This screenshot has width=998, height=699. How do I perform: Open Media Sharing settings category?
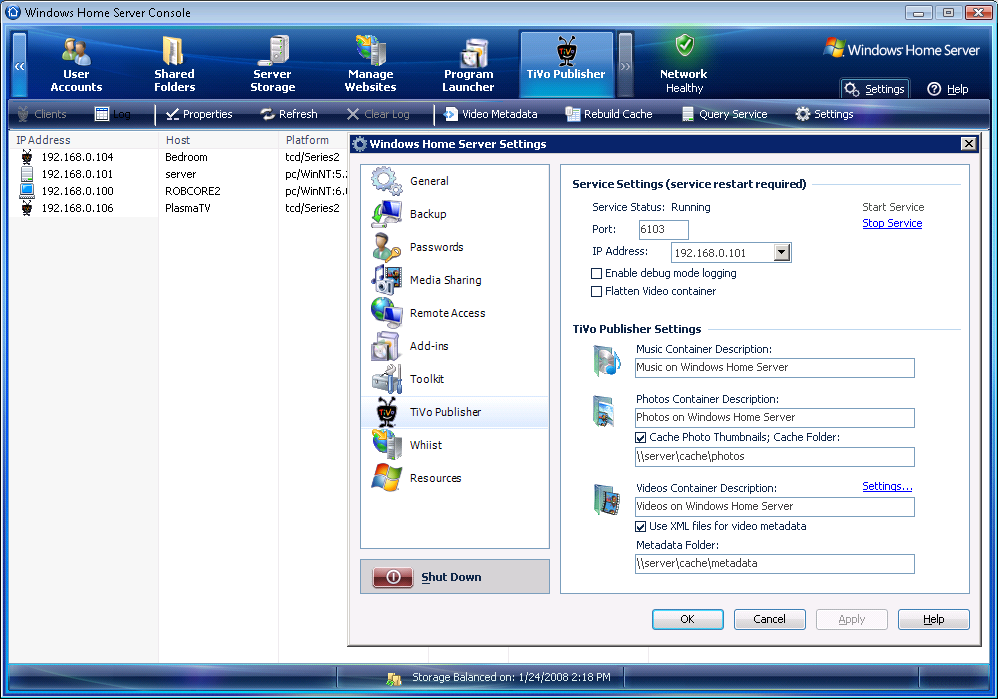(x=454, y=280)
